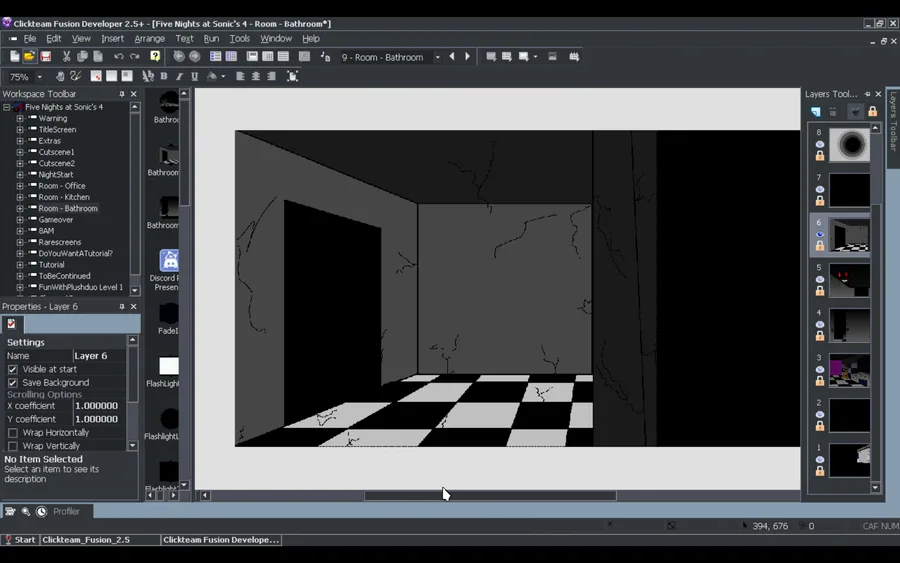Open the Arrange menu
900x563 pixels.
tap(149, 38)
